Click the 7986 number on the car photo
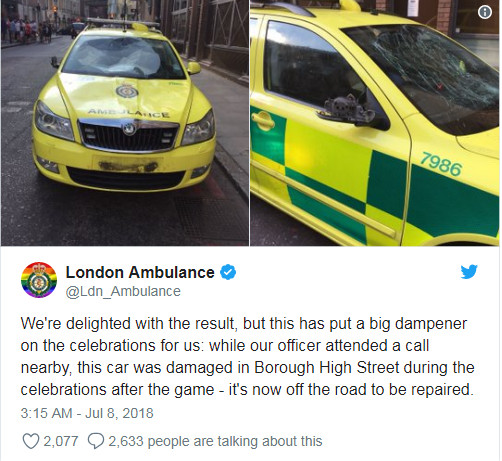 point(441,164)
